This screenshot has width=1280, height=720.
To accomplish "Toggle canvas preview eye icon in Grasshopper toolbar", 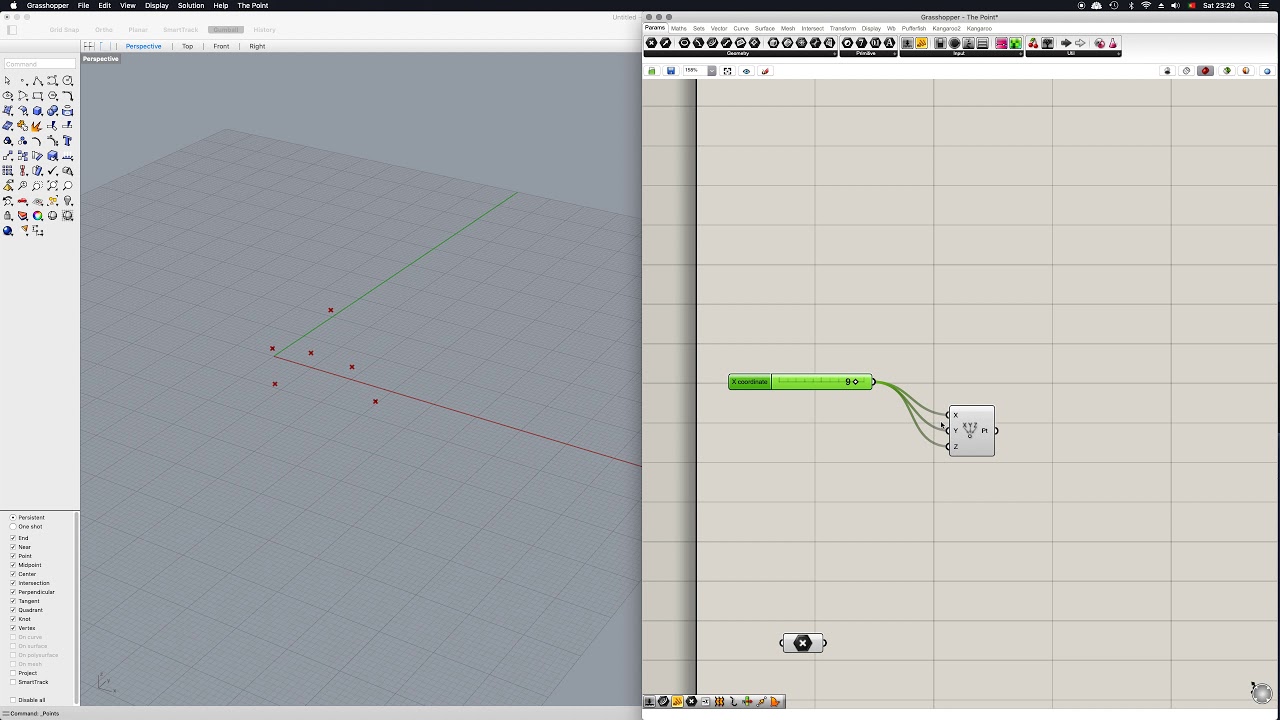I will 746,71.
